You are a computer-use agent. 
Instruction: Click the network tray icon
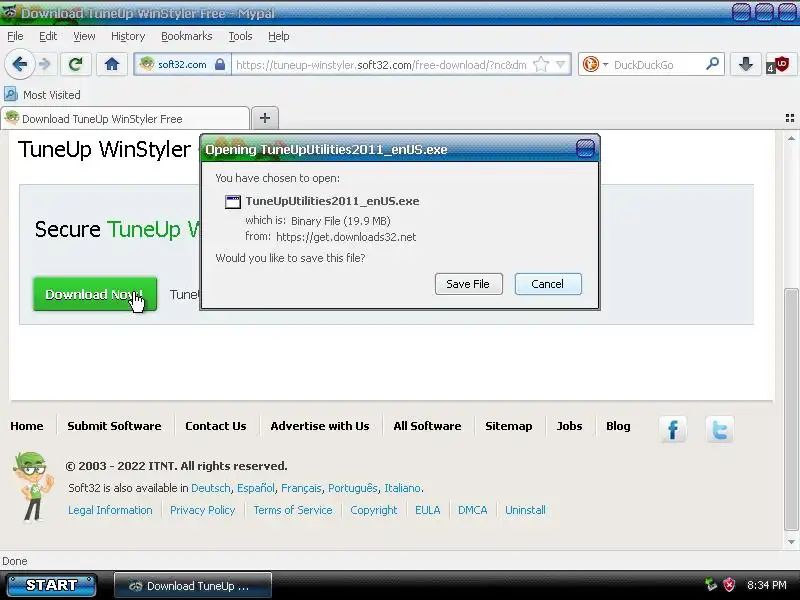711,585
